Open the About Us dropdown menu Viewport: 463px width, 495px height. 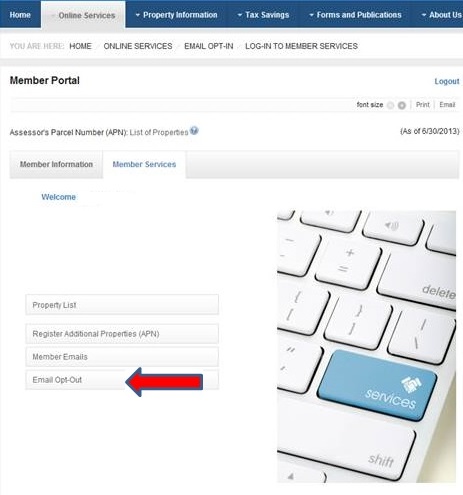click(441, 15)
